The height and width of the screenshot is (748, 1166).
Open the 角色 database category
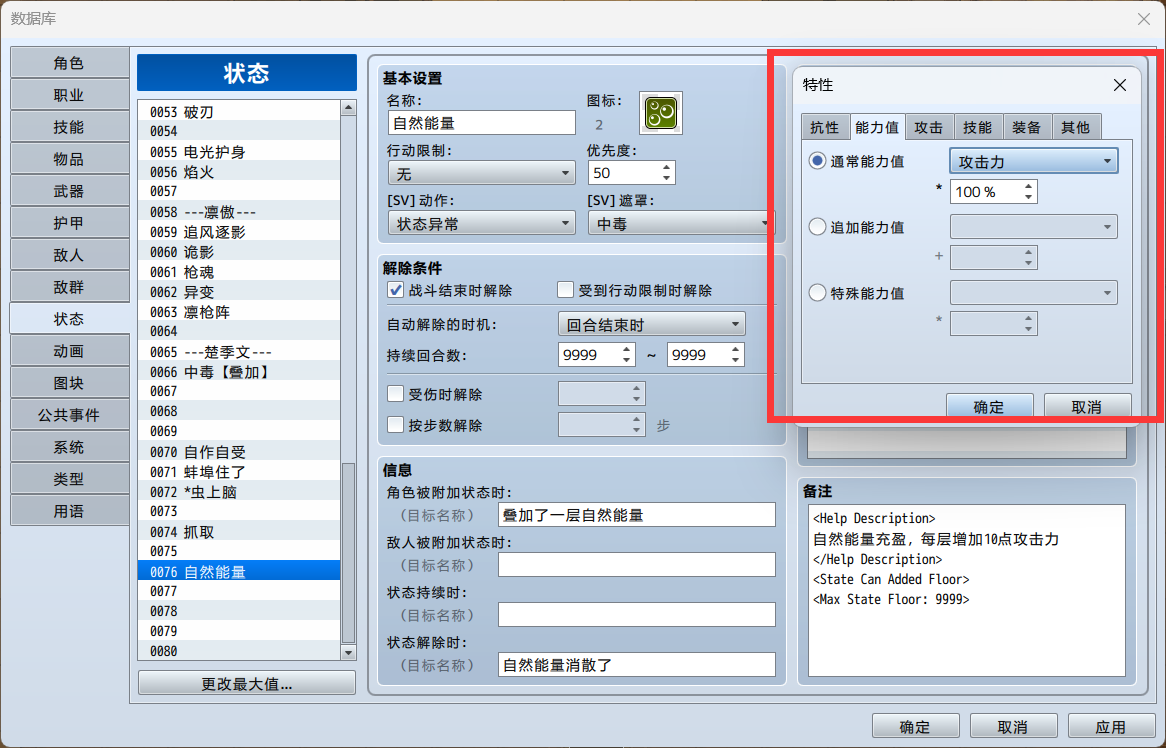[69, 63]
